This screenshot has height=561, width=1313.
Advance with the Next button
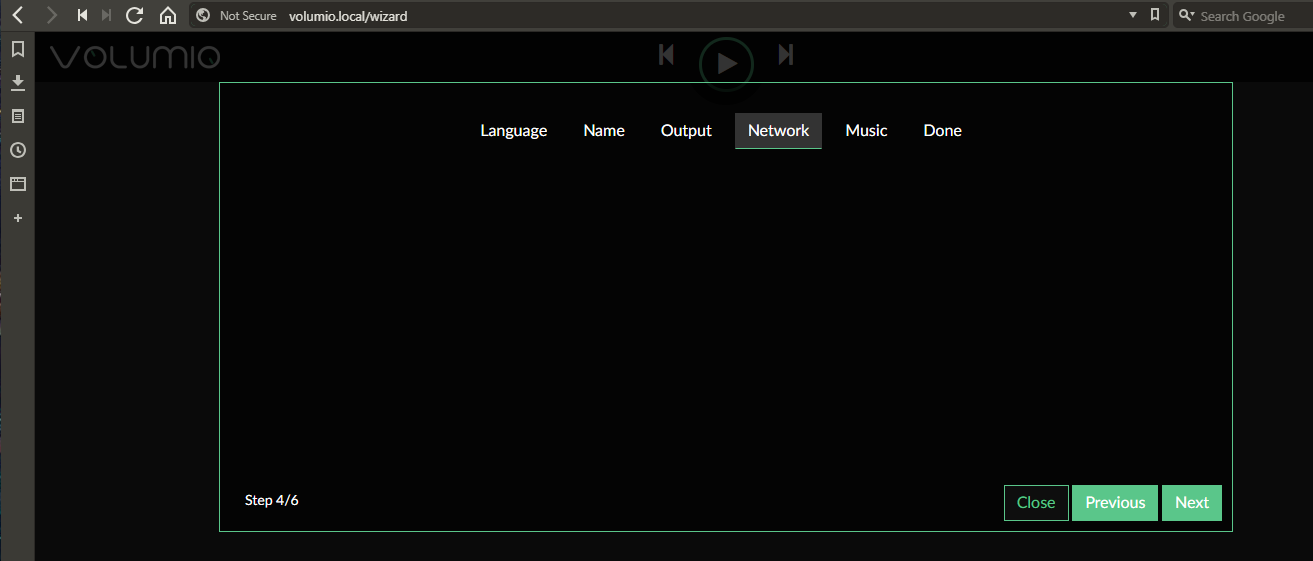coord(1192,503)
